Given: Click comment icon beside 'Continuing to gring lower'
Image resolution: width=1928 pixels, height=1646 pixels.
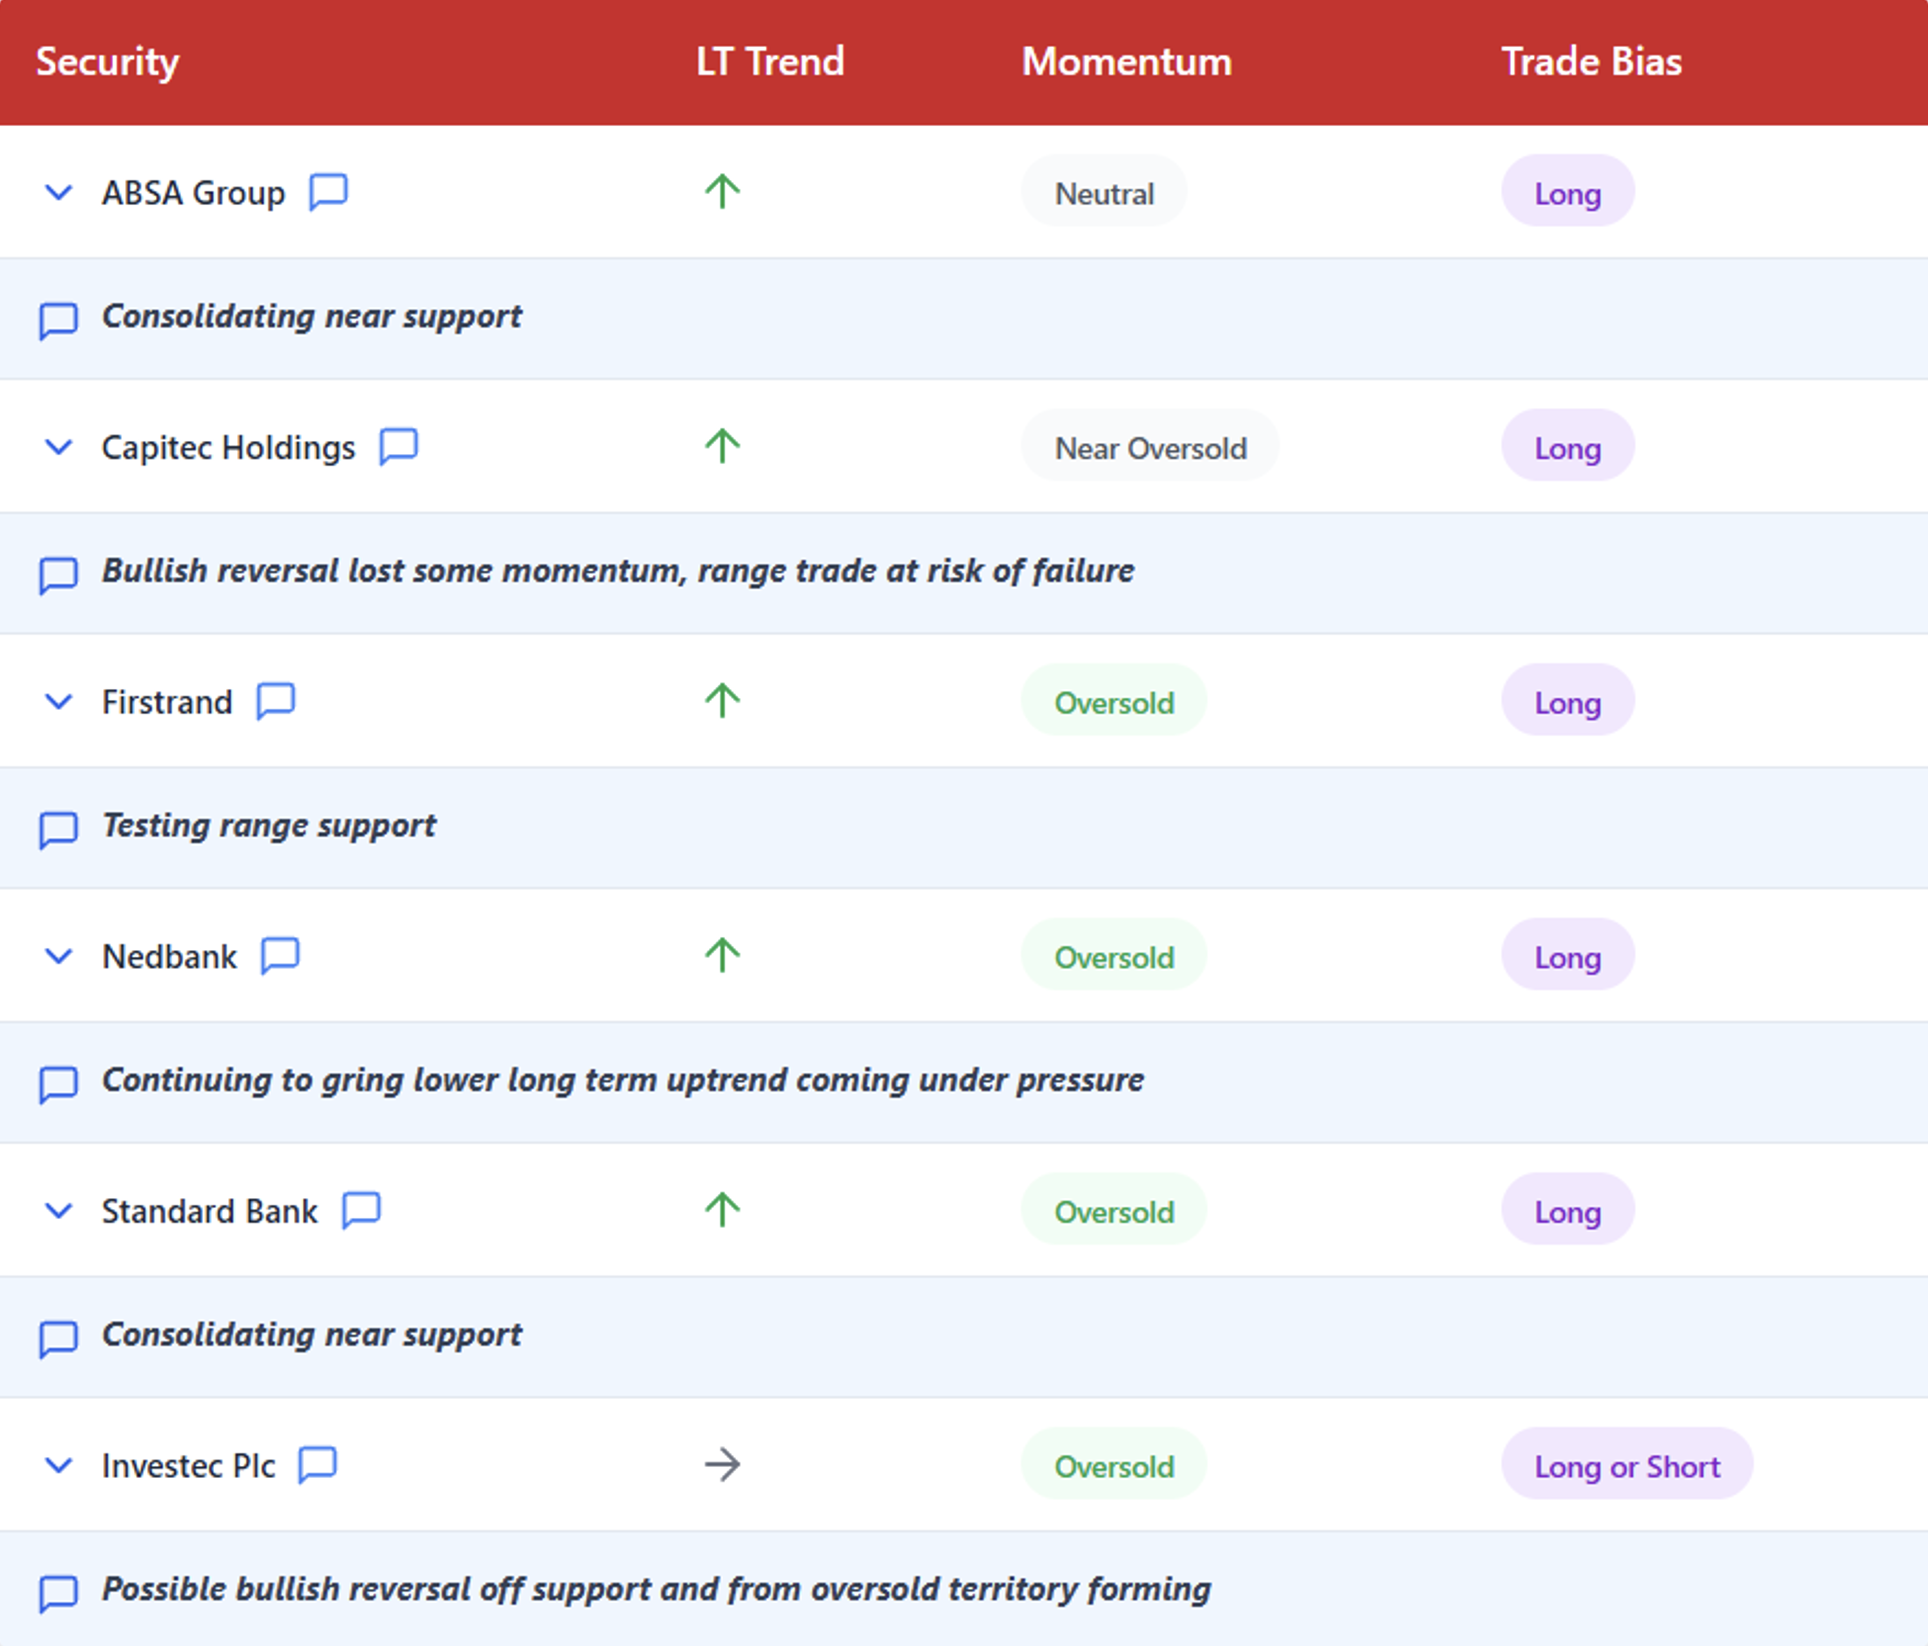Looking at the screenshot, I should (x=58, y=1084).
